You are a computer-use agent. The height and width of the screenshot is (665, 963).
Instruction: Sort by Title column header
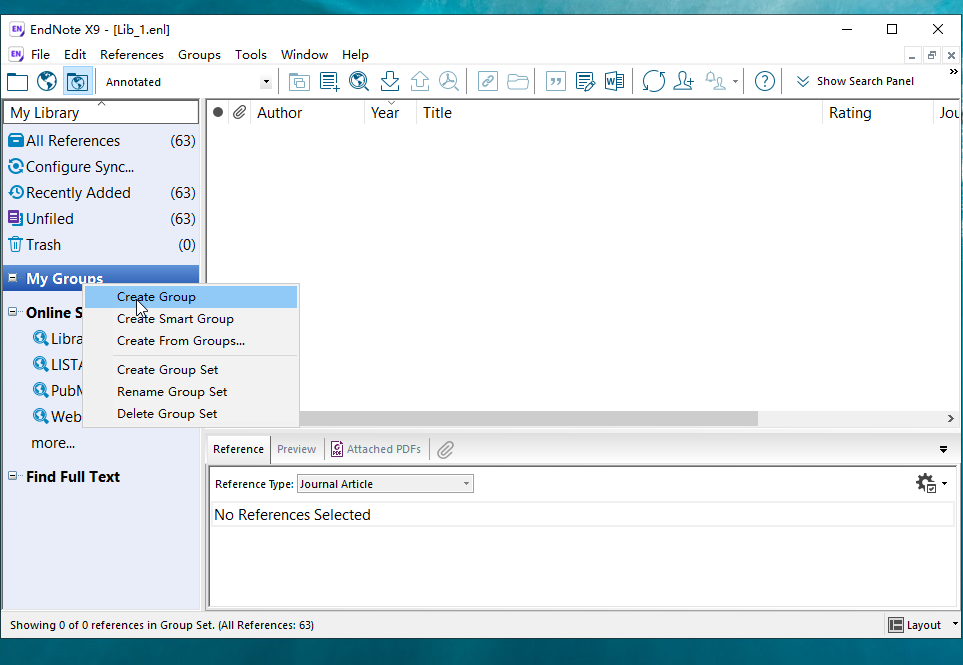(x=619, y=112)
